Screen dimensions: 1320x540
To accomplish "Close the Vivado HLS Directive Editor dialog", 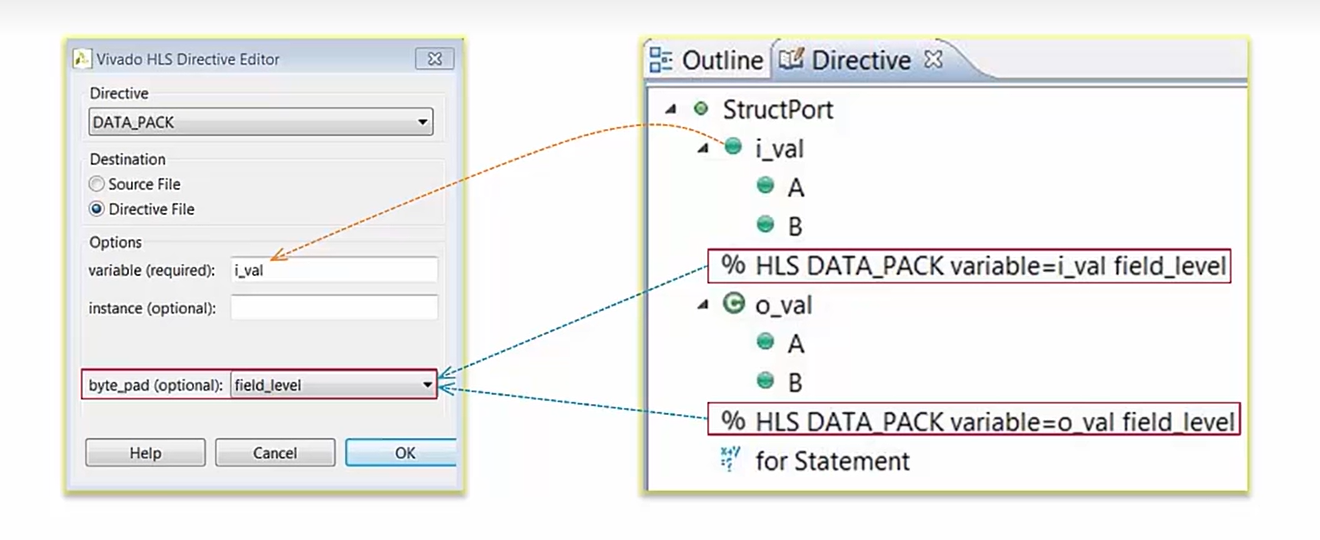I will 434,59.
